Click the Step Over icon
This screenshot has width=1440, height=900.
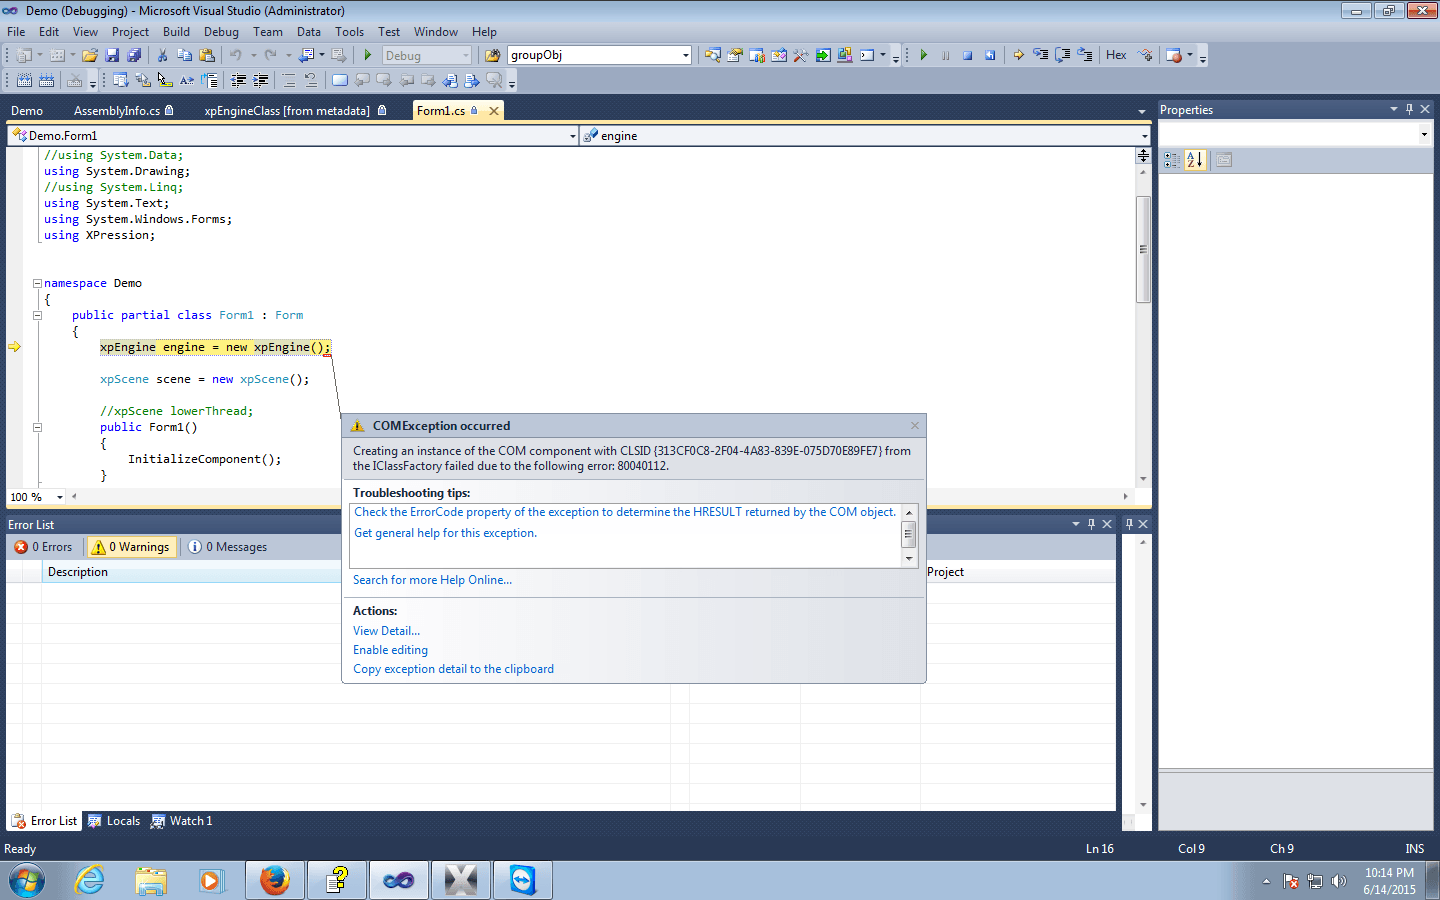coord(1062,55)
